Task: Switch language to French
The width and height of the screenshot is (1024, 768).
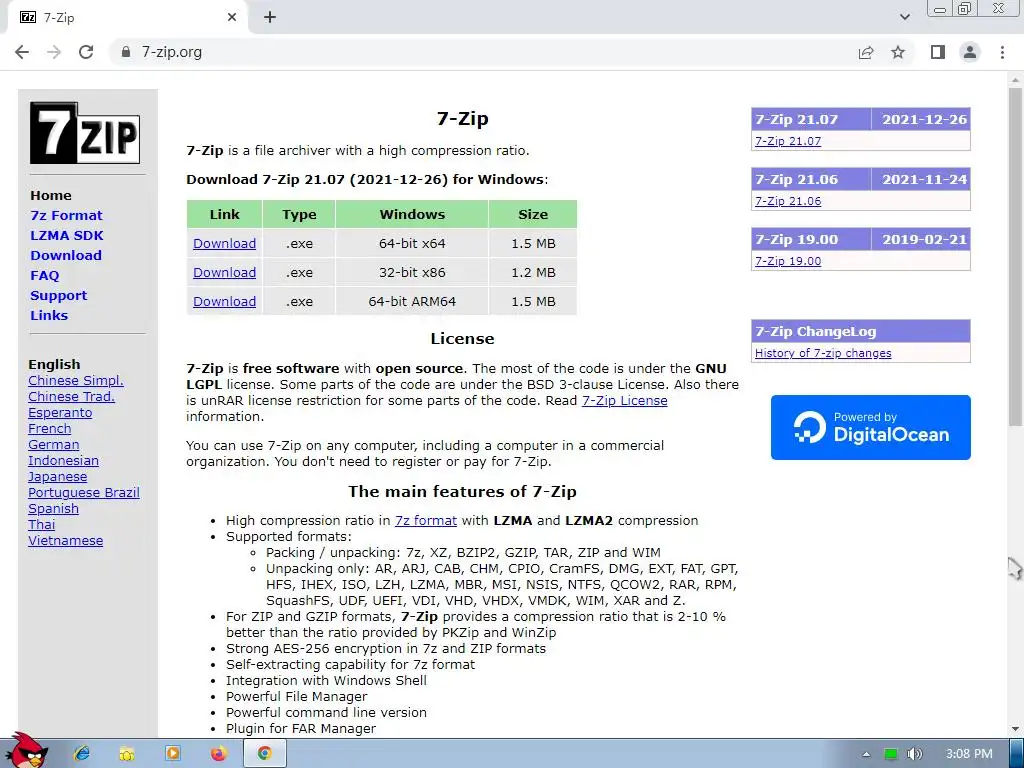Action: tap(50, 428)
